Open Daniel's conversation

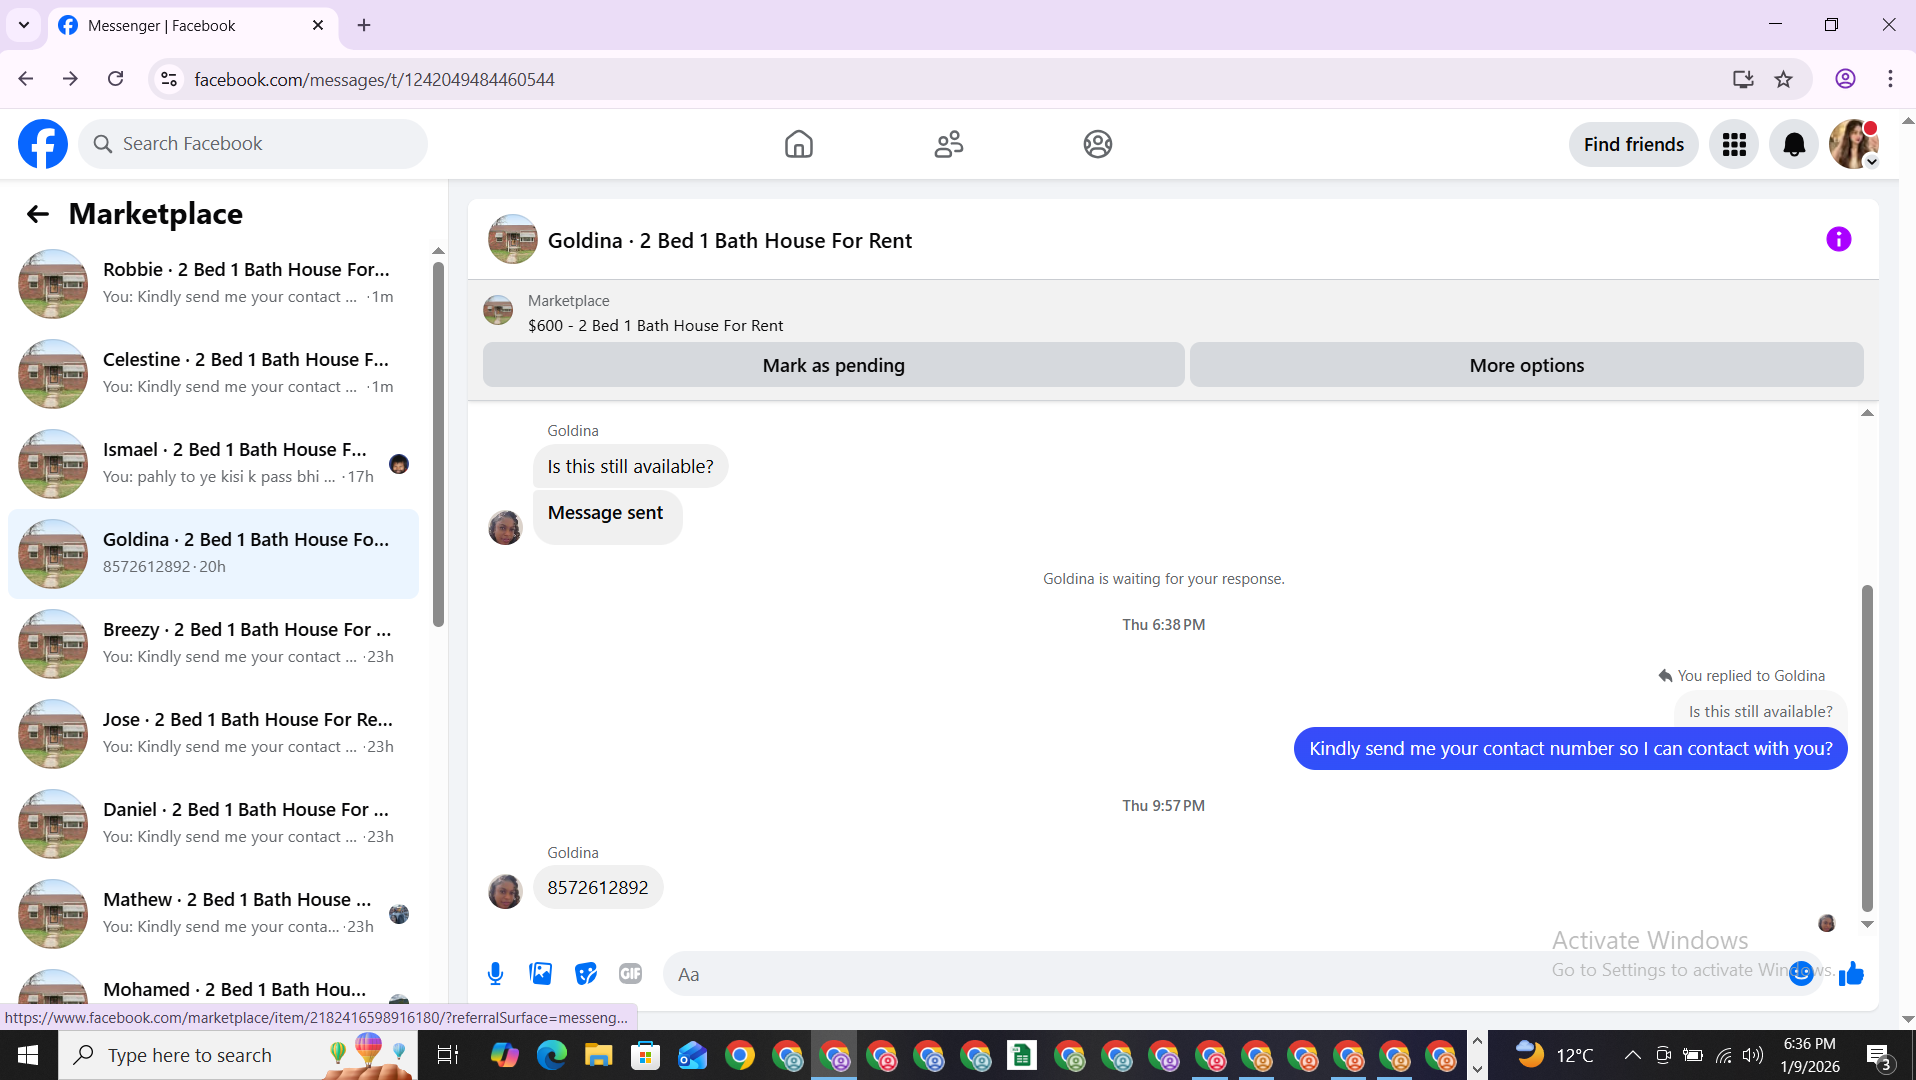pyautogui.click(x=214, y=824)
